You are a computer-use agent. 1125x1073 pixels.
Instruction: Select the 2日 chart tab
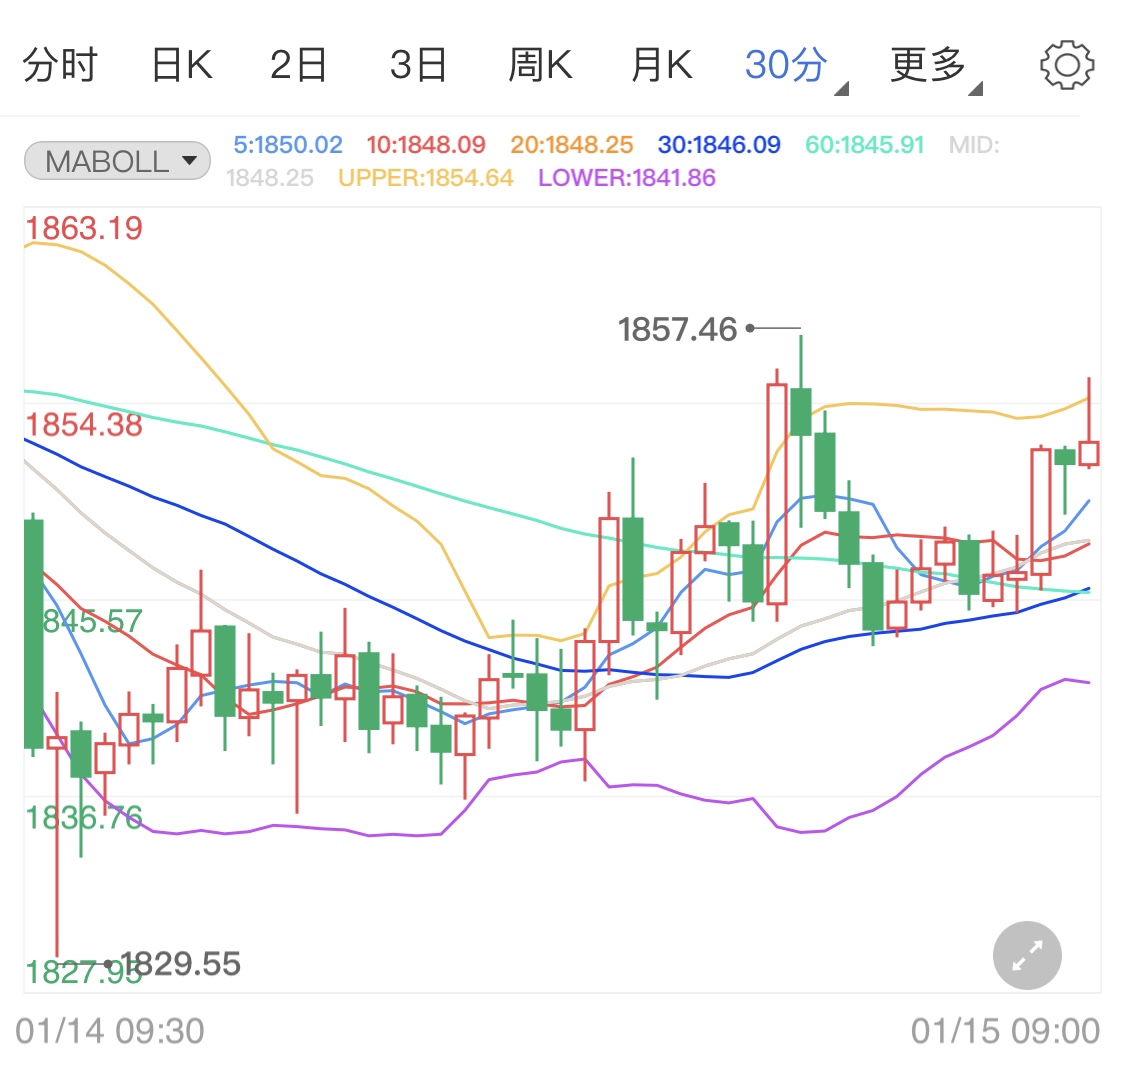[298, 65]
